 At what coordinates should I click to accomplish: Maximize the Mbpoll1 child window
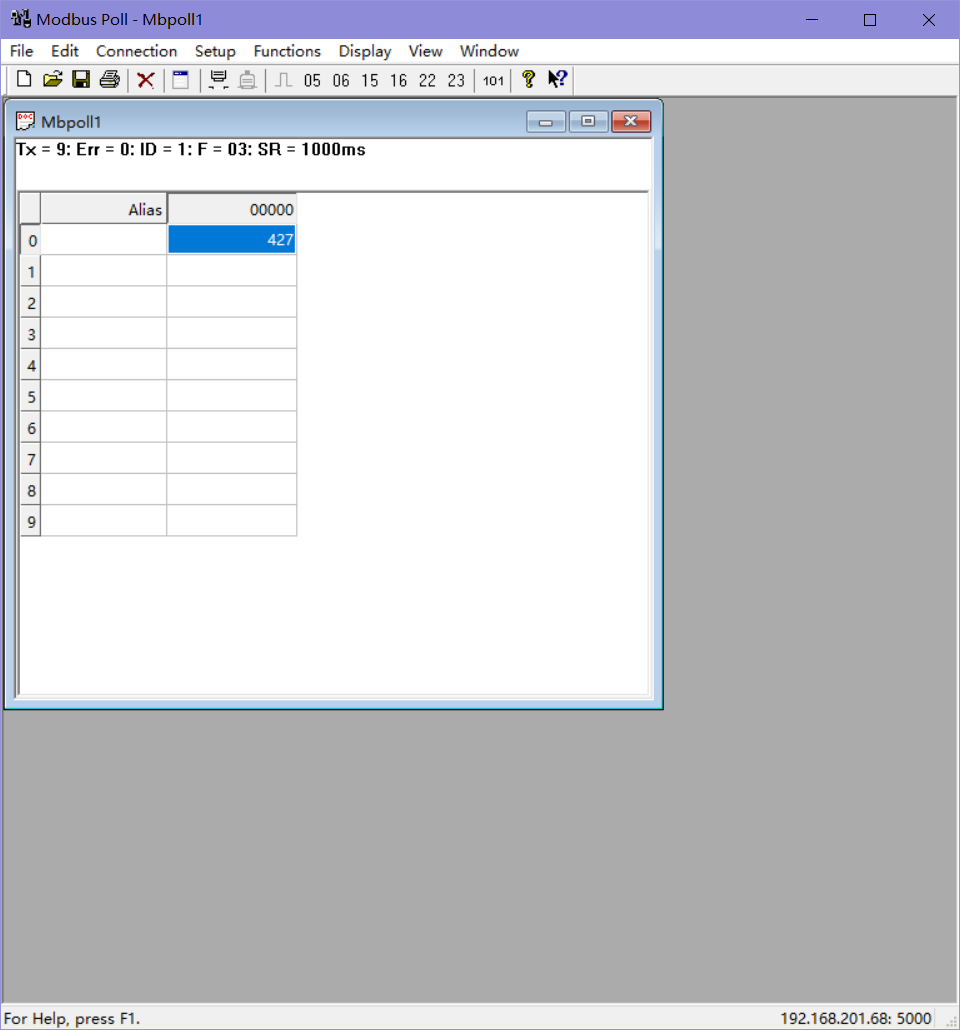588,122
